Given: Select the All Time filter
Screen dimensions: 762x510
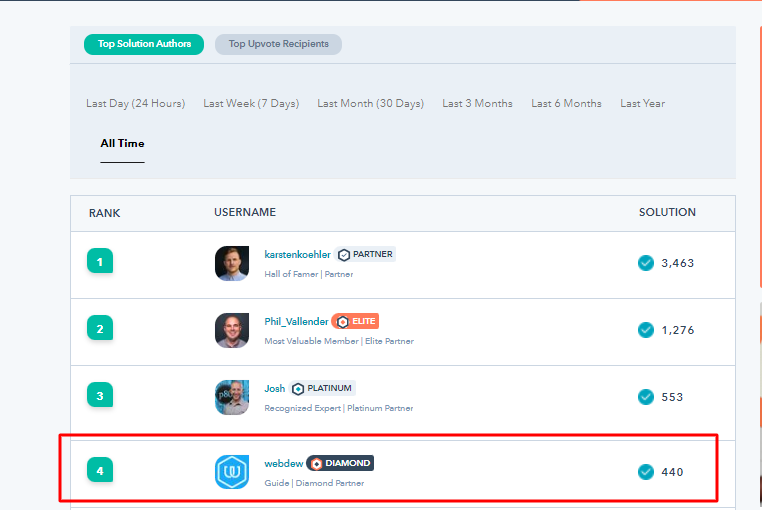Looking at the screenshot, I should 122,143.
